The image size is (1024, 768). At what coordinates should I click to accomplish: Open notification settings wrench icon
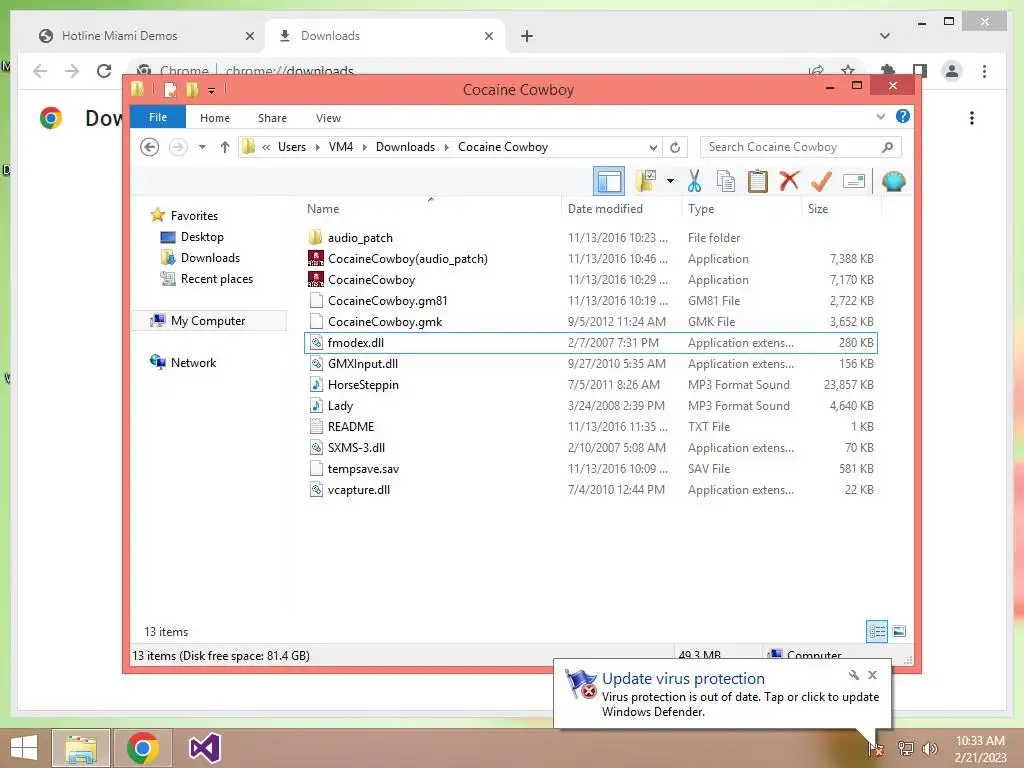pos(854,675)
